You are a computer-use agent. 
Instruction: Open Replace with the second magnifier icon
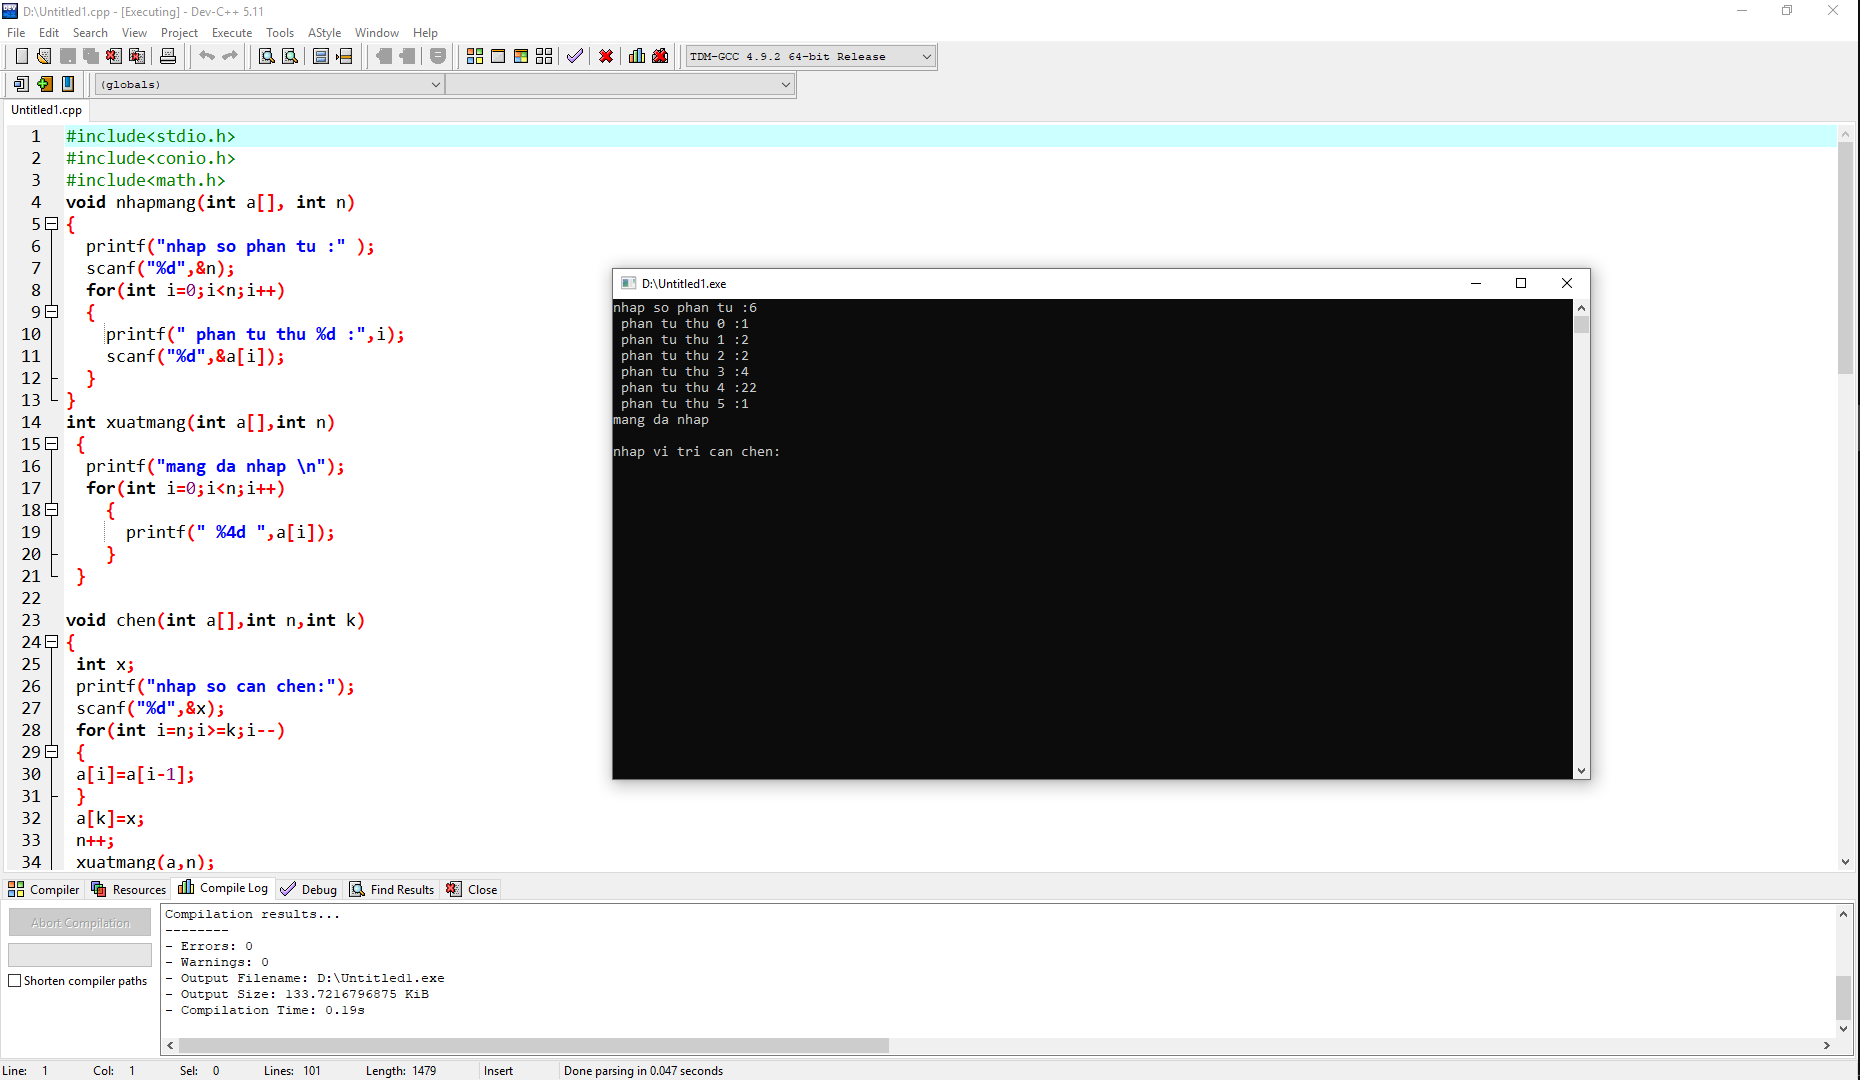point(290,56)
